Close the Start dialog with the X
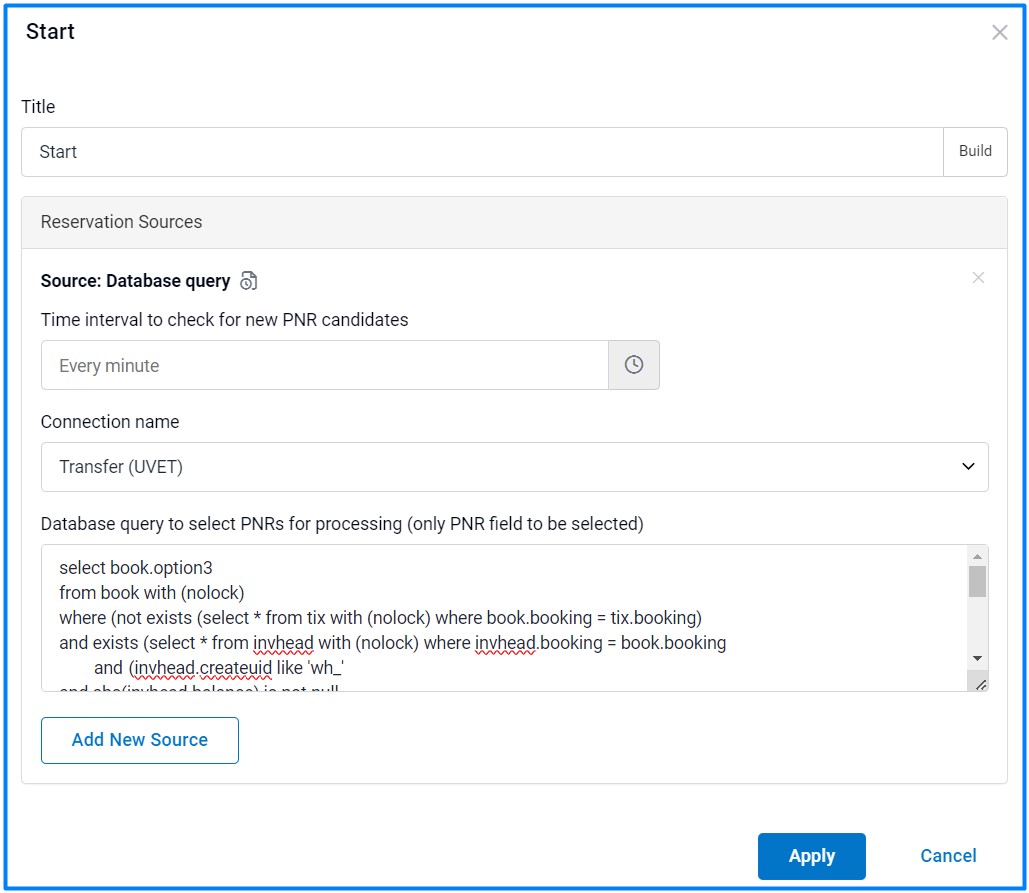This screenshot has width=1029, height=893. click(999, 32)
